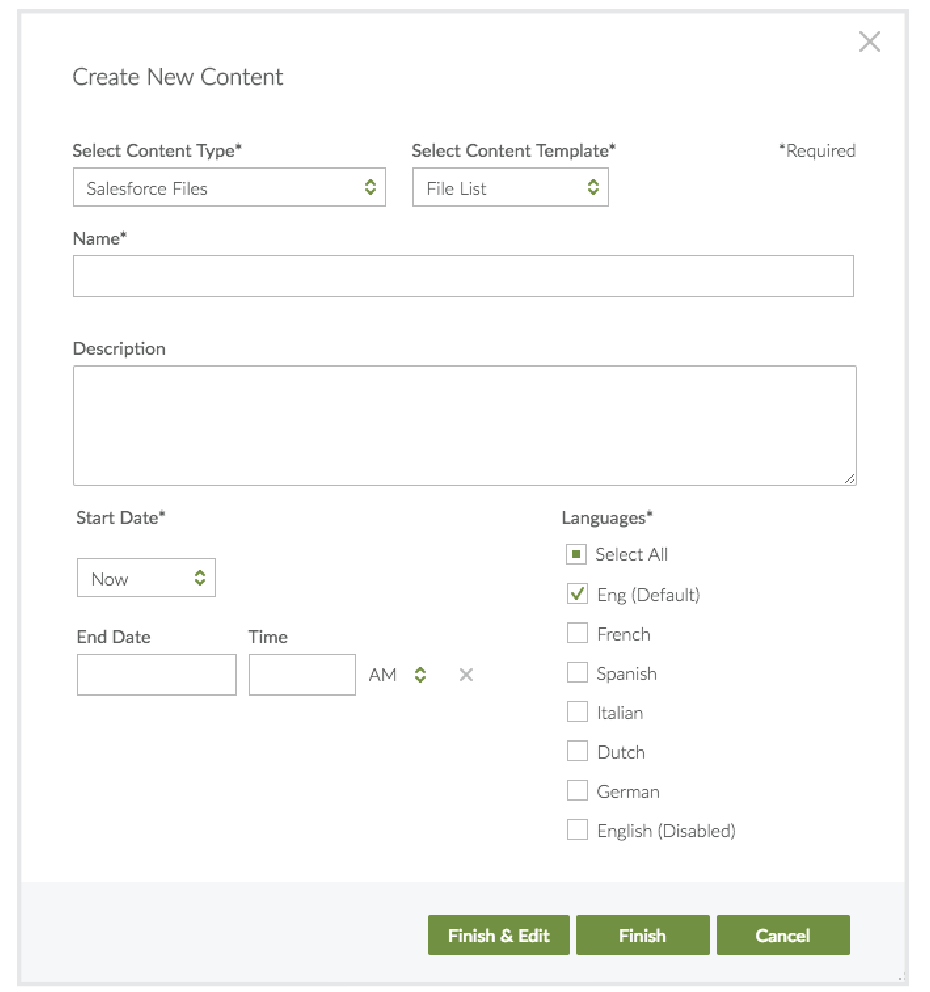Tick the Italian language checkbox
This screenshot has height=992, width=930.
click(x=577, y=712)
